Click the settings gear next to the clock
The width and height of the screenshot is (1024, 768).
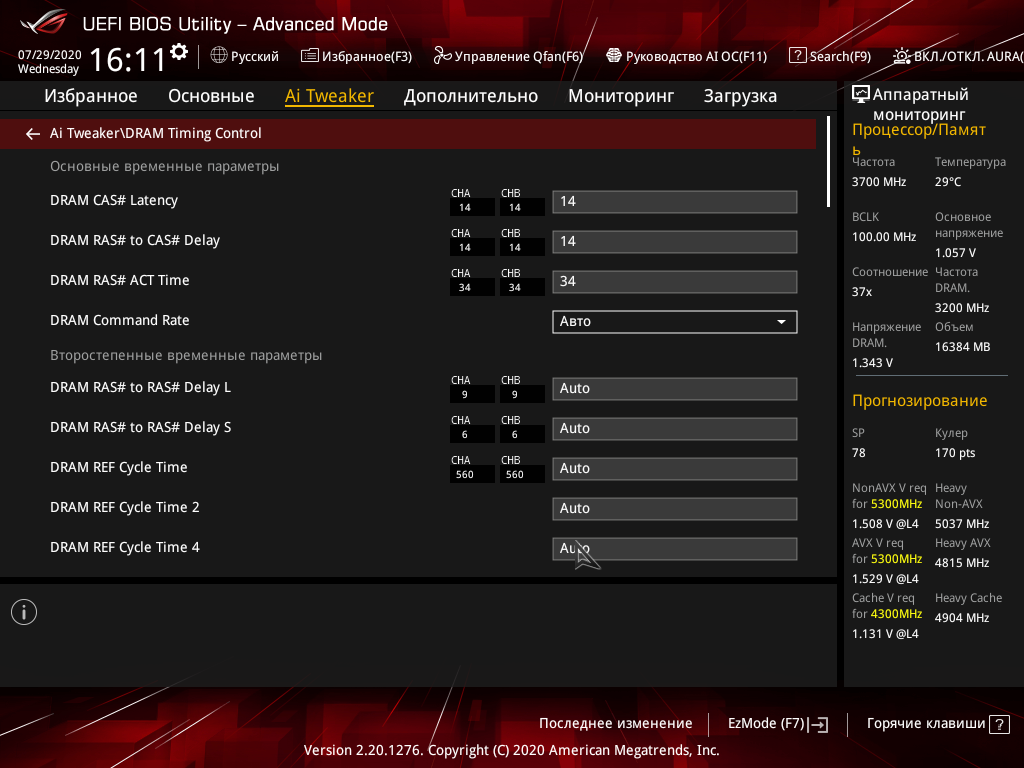[x=179, y=52]
